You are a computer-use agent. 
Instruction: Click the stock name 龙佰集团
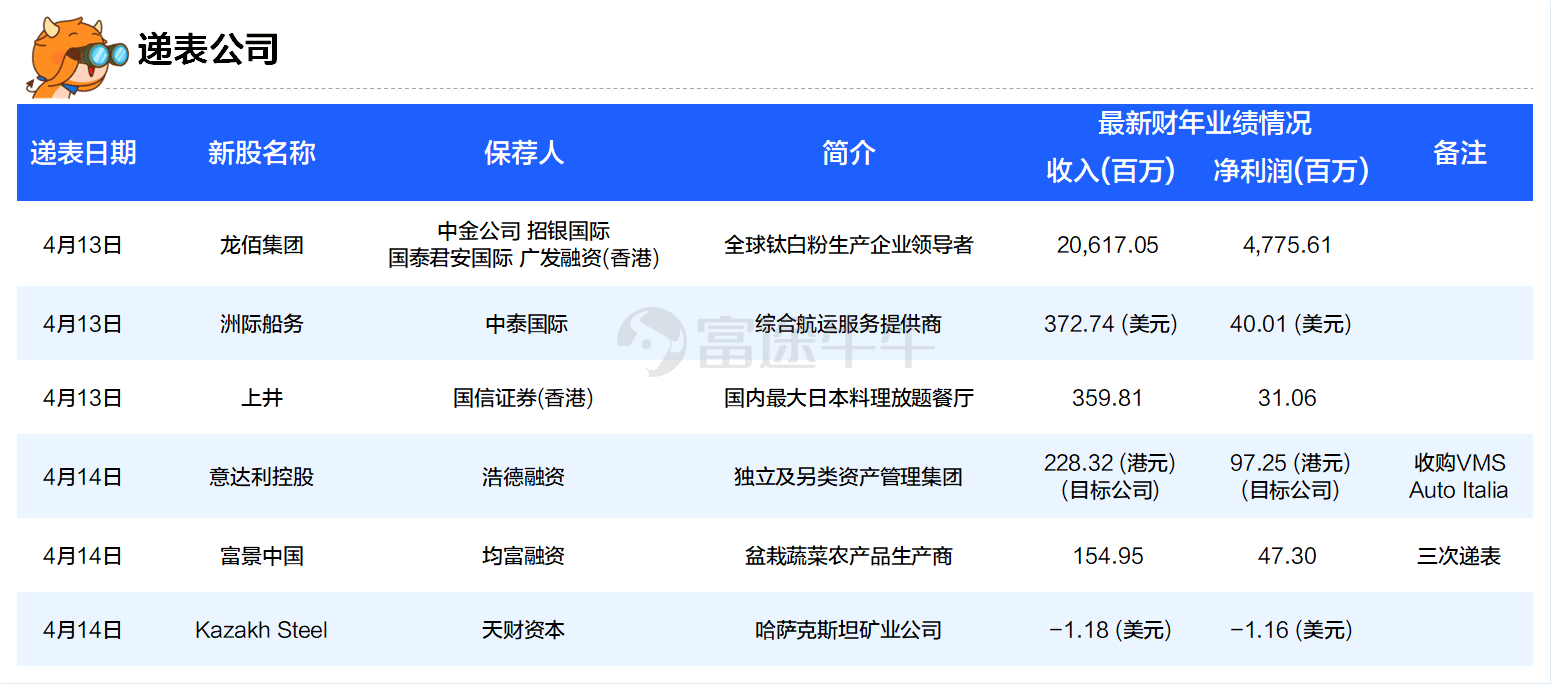(x=262, y=245)
